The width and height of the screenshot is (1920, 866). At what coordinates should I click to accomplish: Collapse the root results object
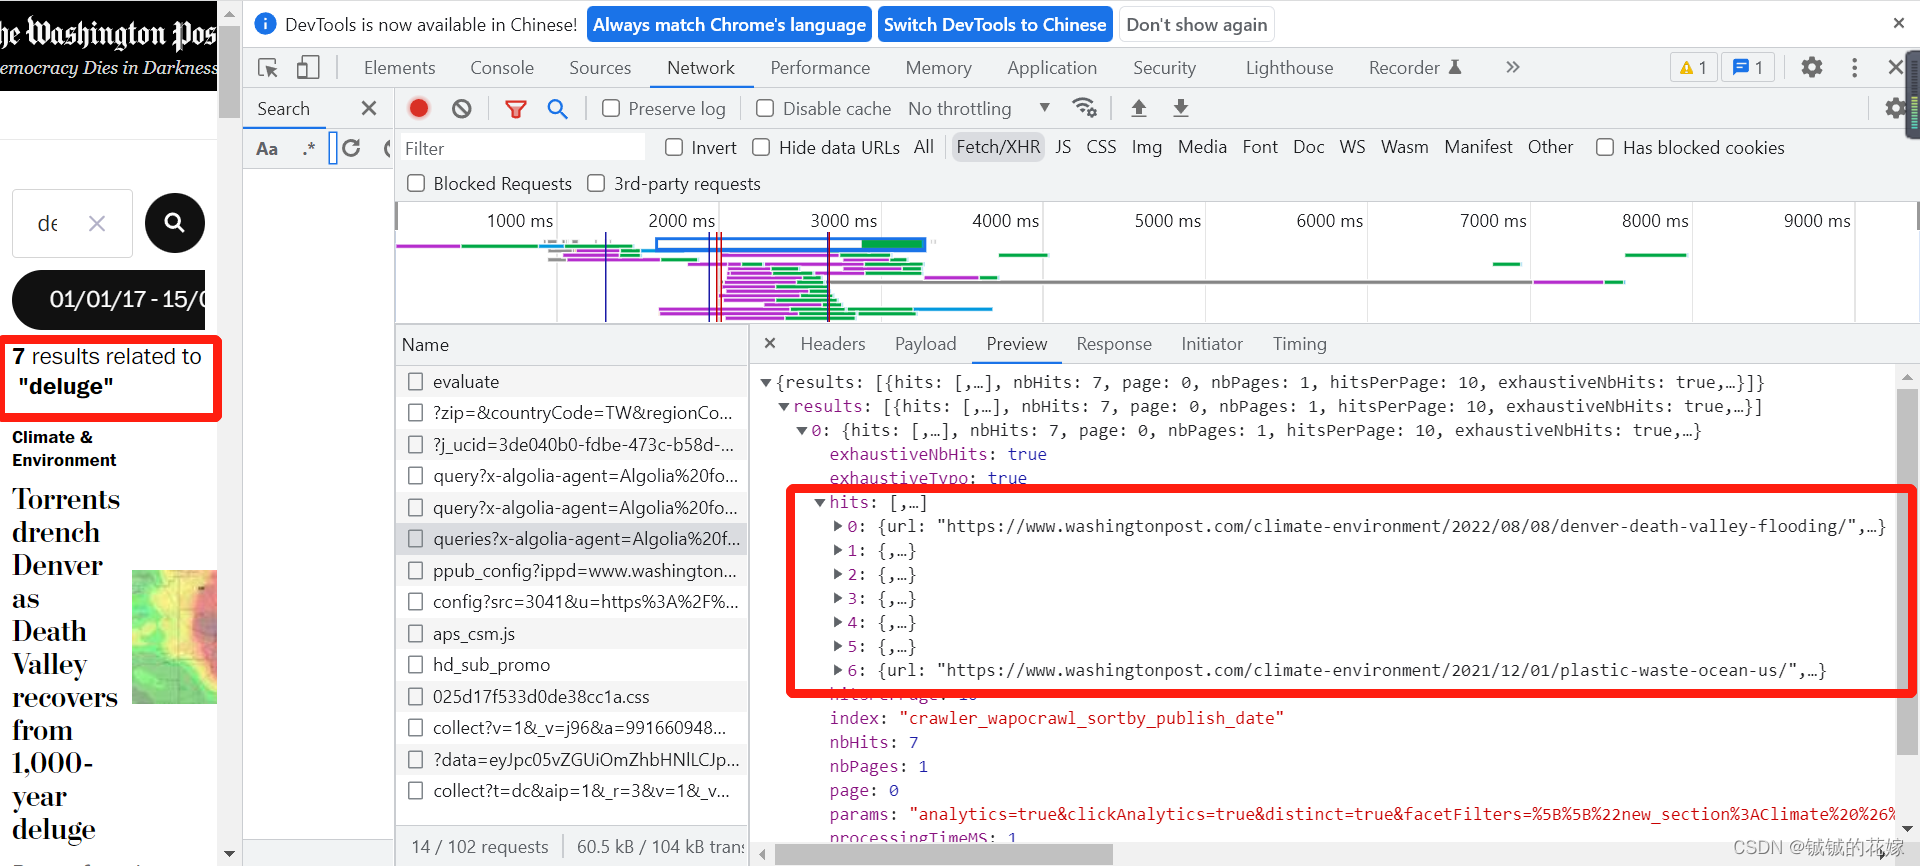point(766,382)
